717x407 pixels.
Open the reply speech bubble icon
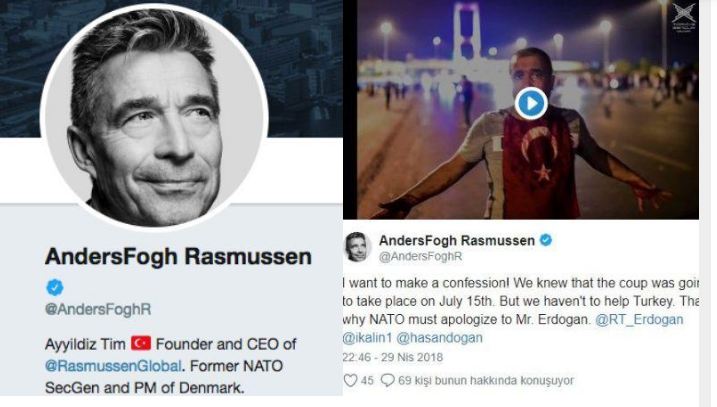click(387, 380)
